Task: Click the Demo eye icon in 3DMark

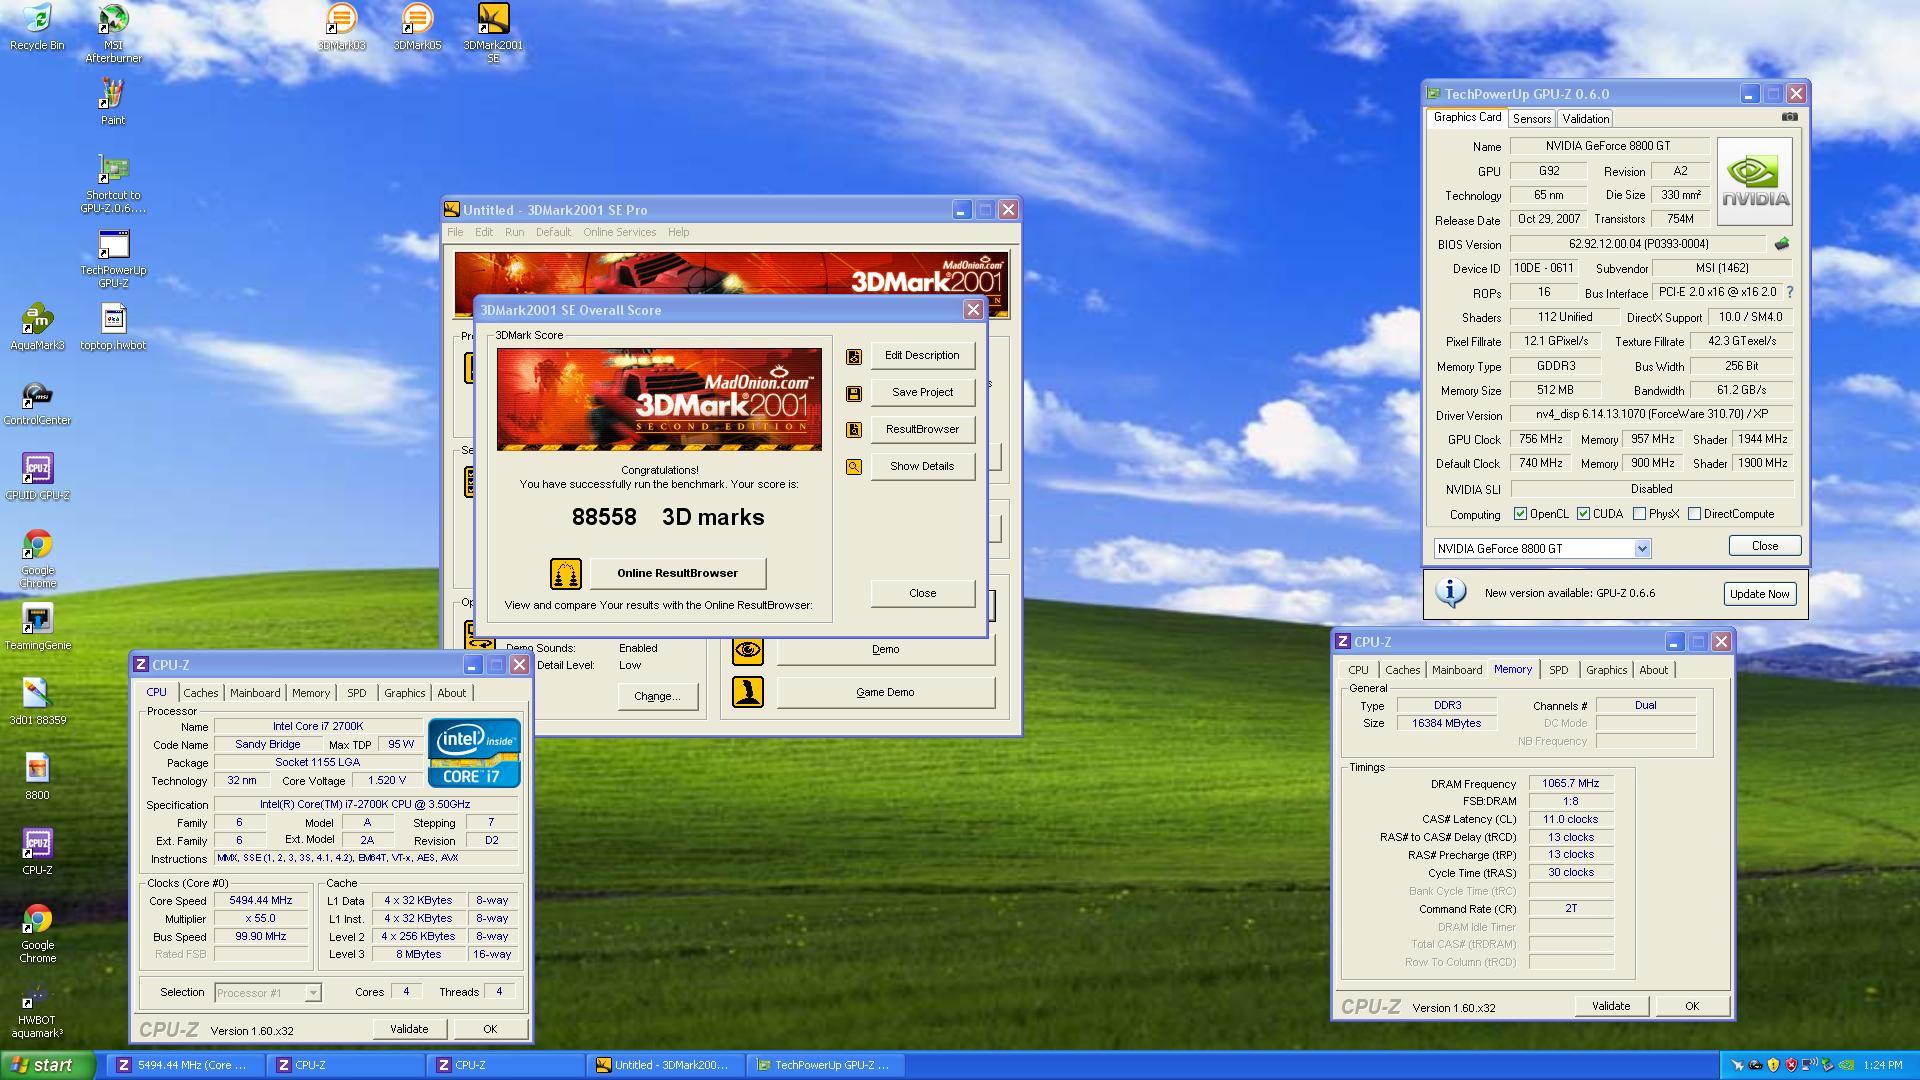Action: coord(748,650)
